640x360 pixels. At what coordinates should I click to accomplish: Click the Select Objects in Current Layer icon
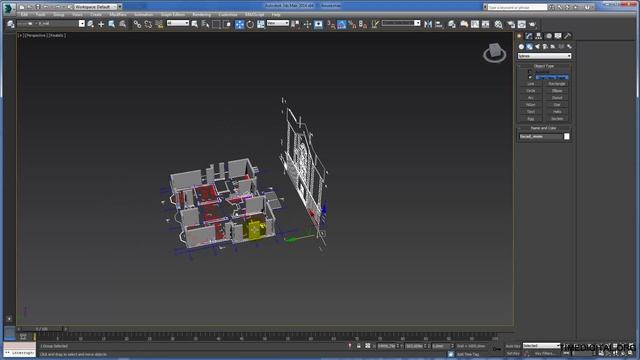111,24
